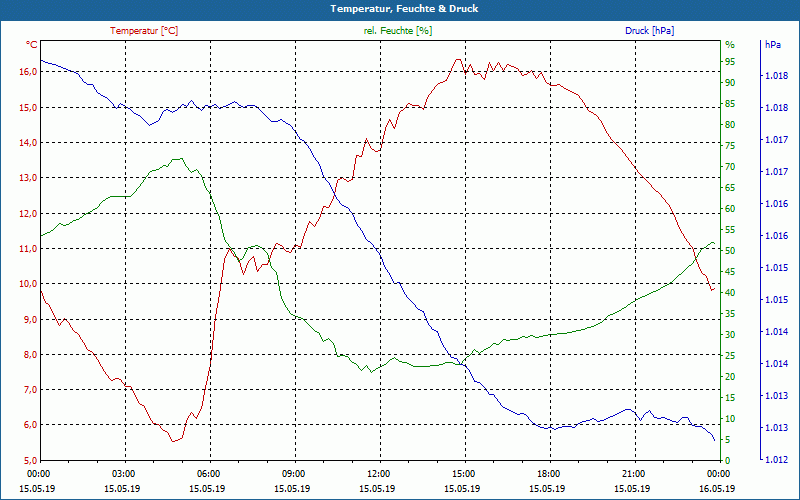Click the '14,0' temperature axis value
Image resolution: width=800 pixels, height=500 pixels.
[28, 142]
